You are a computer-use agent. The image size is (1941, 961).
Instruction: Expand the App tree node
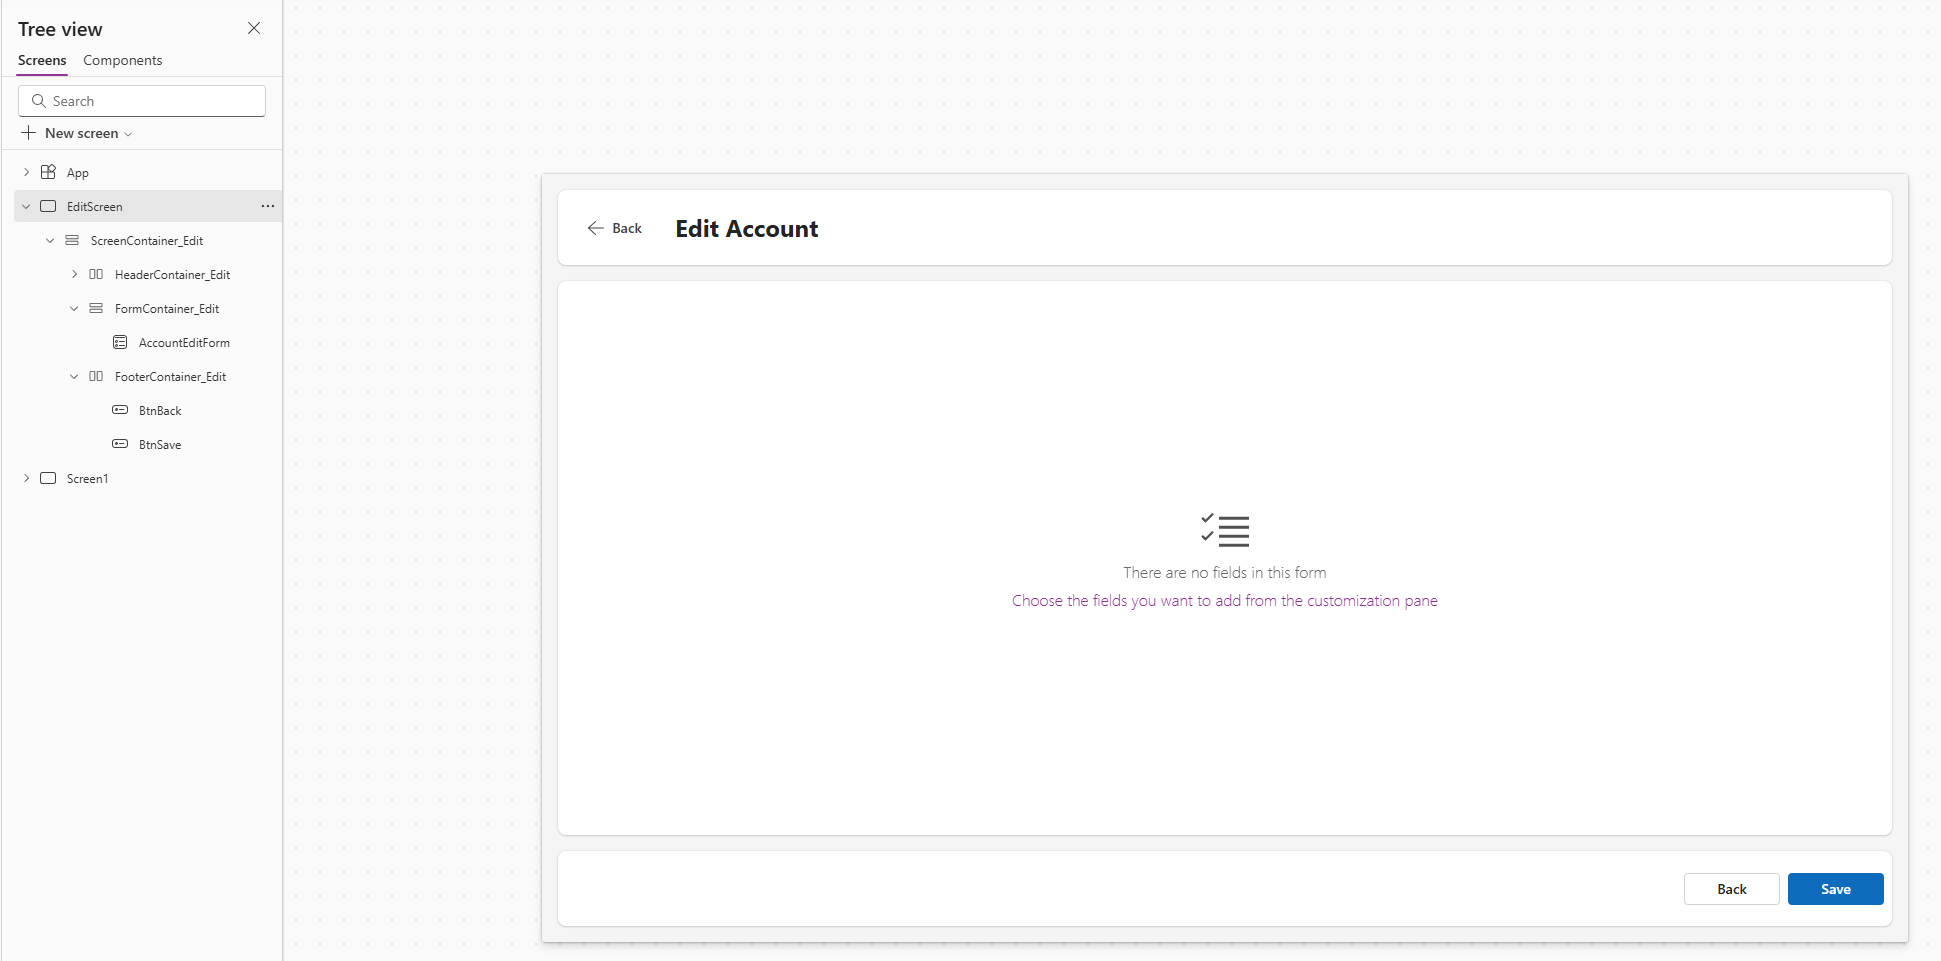click(x=26, y=172)
